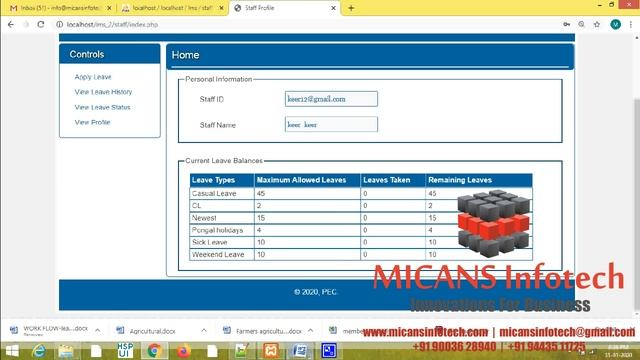Switch to the localhost / lms tab
The image size is (640, 360).
click(171, 8)
